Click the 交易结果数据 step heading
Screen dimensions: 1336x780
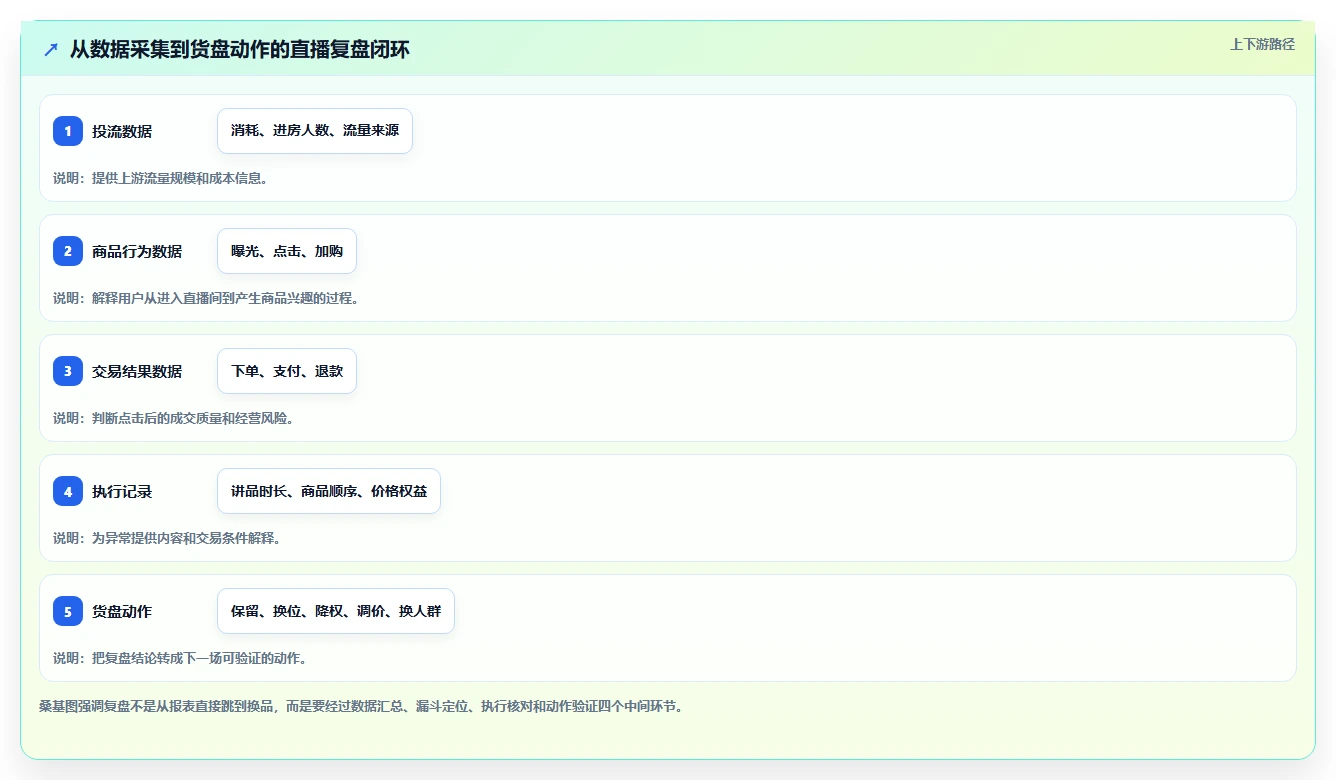[137, 371]
